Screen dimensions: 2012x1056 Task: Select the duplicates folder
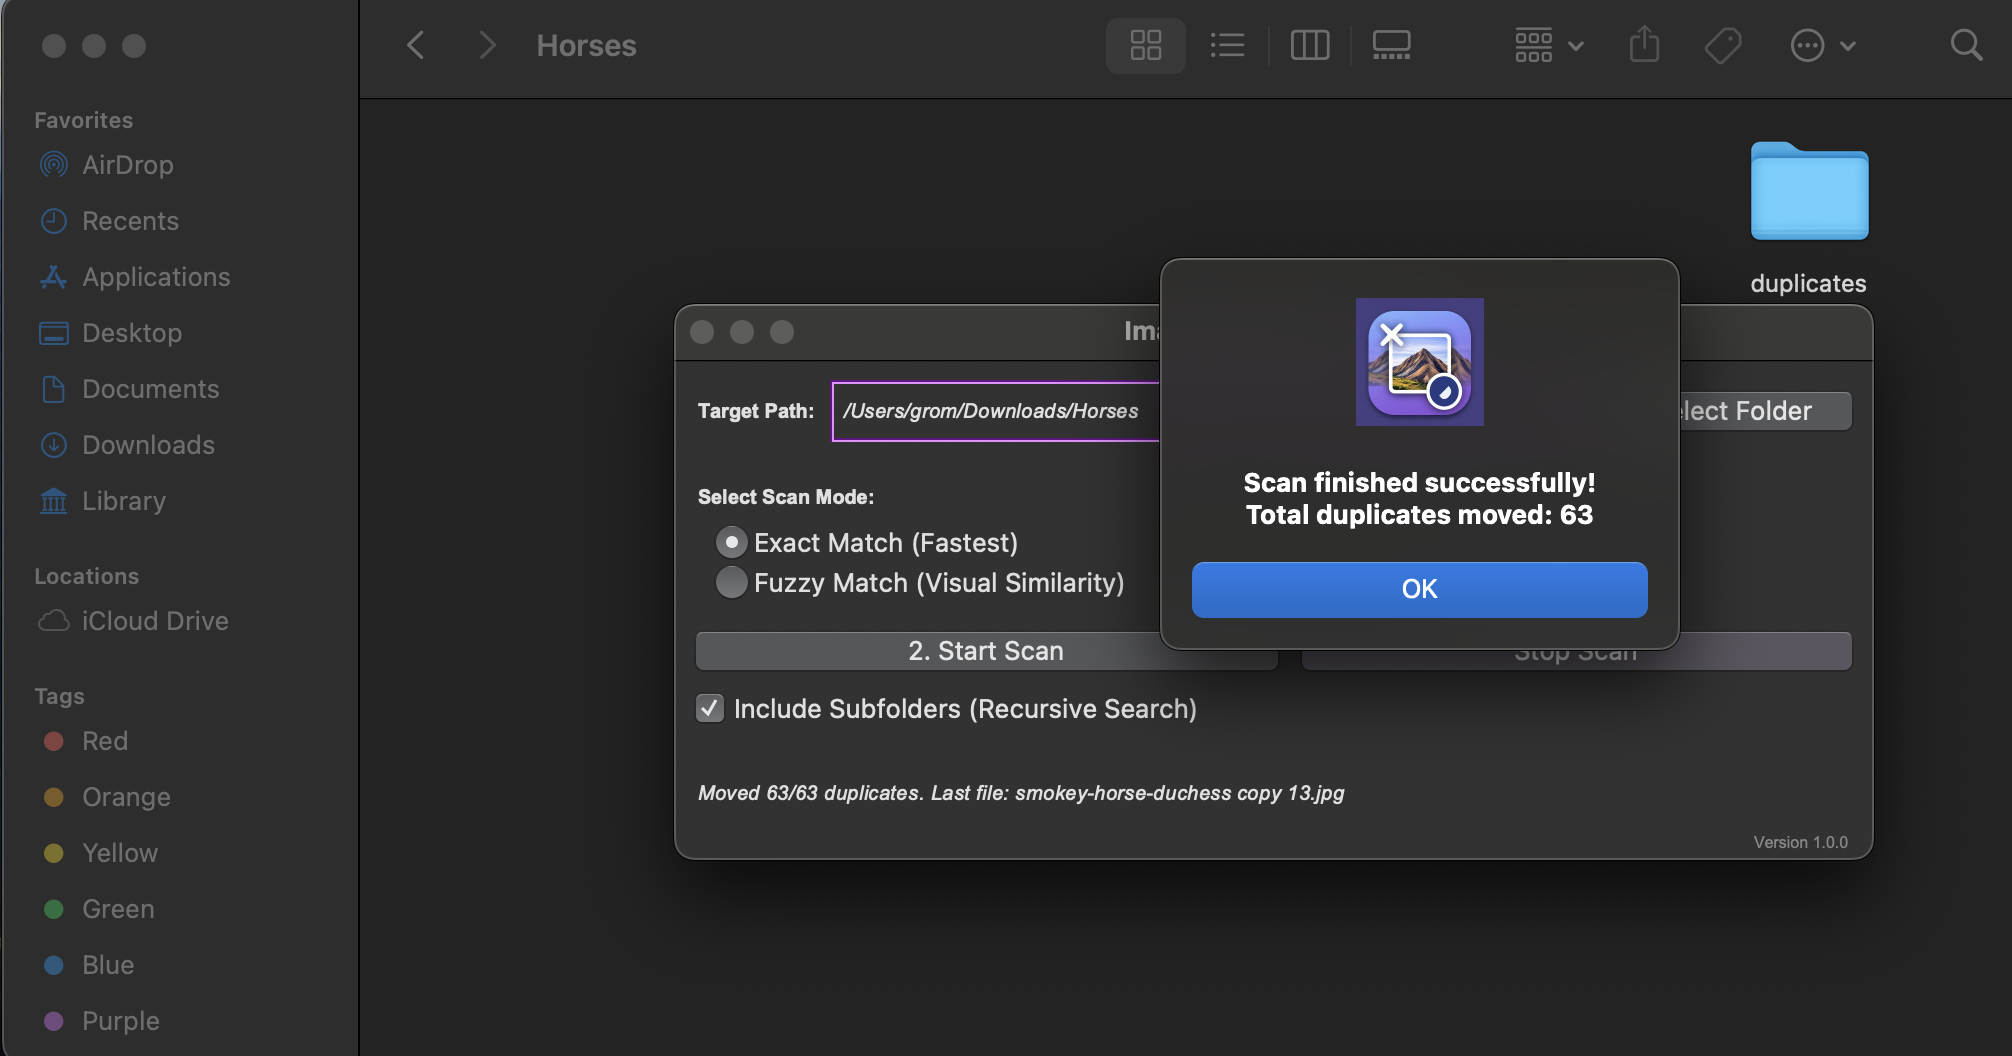(x=1808, y=193)
